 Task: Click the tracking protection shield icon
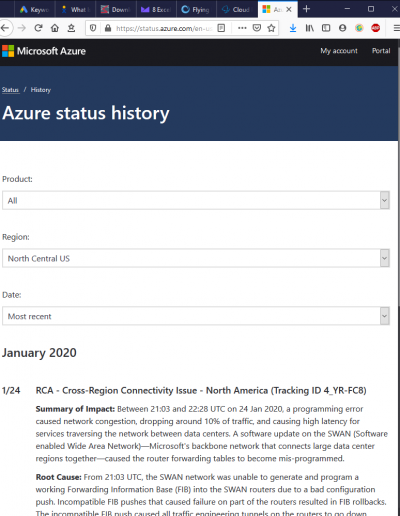coord(93,28)
